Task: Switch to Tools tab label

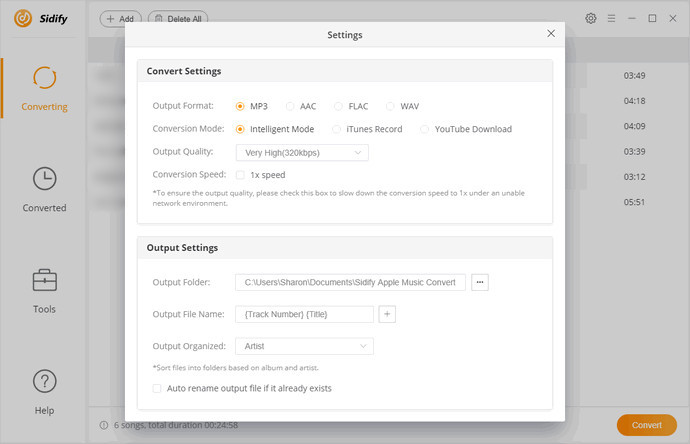Action: click(x=44, y=309)
